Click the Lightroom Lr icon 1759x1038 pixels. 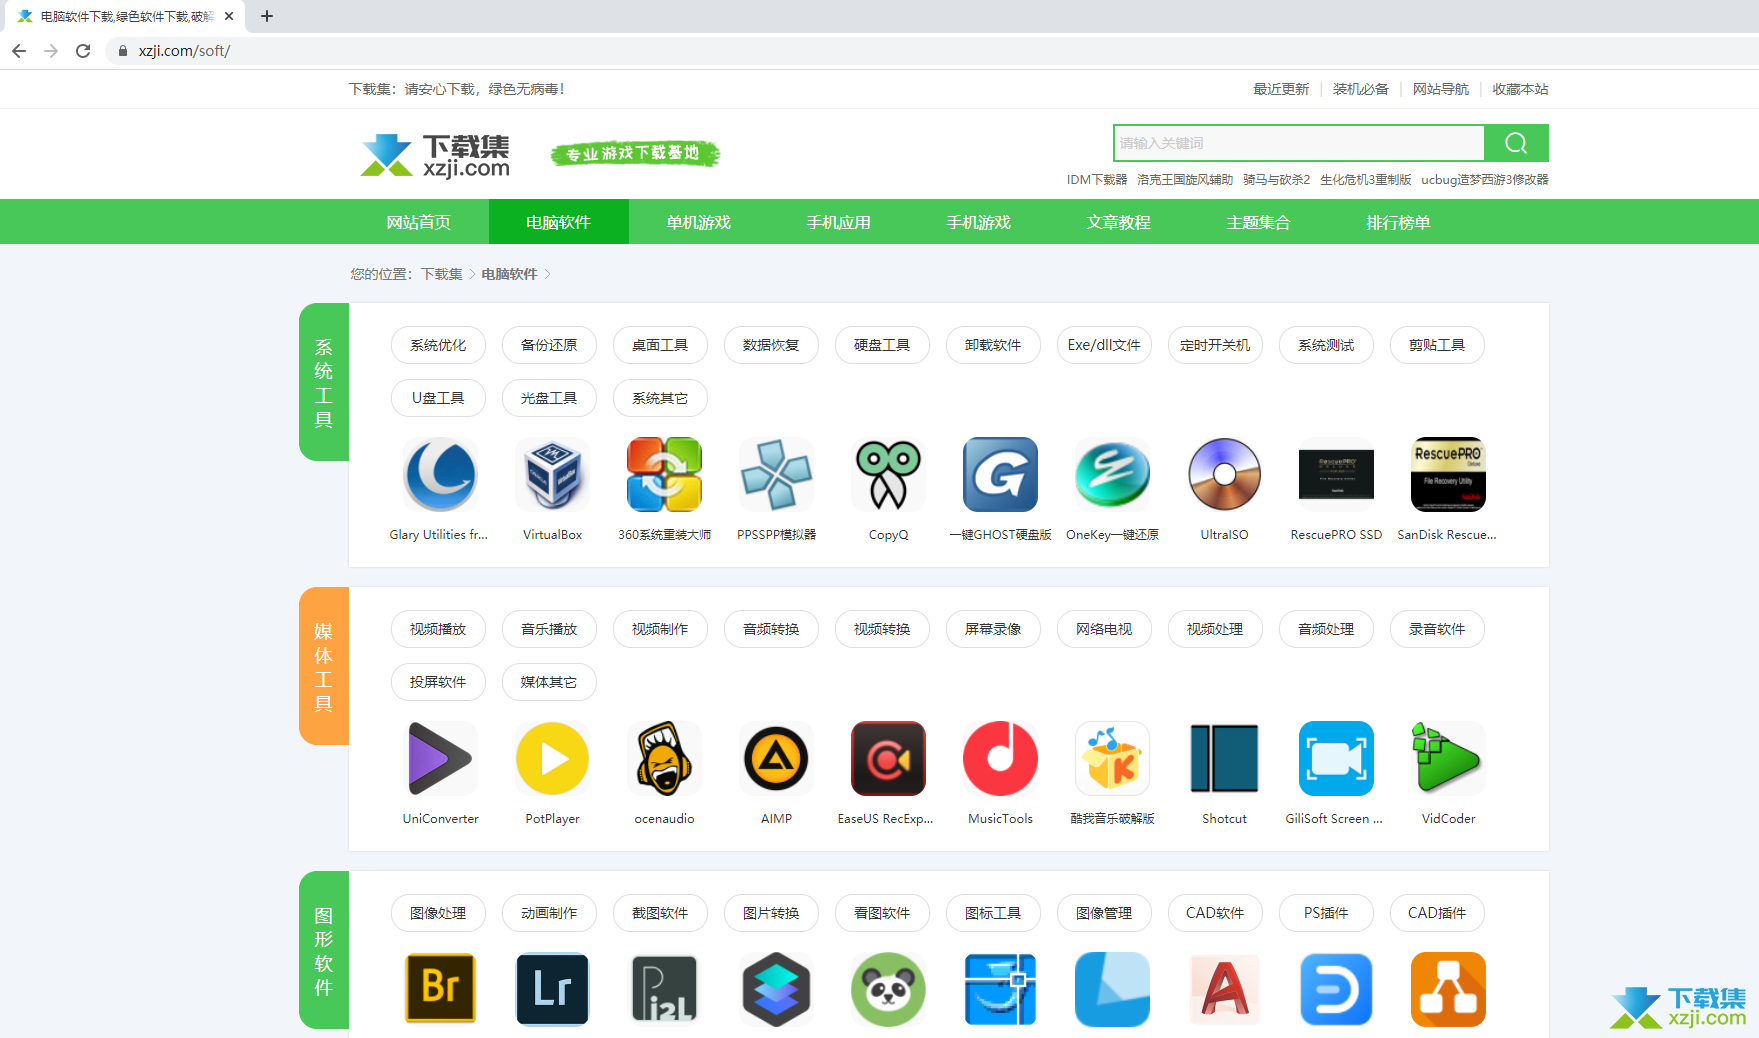pos(552,988)
